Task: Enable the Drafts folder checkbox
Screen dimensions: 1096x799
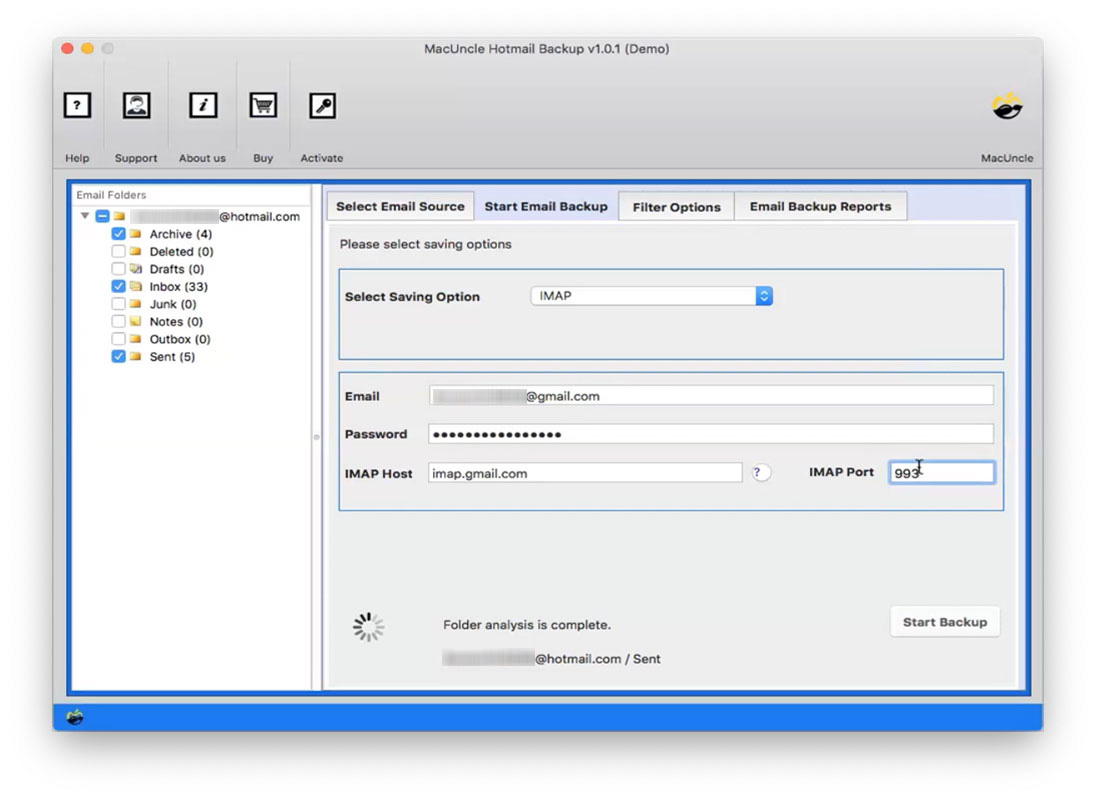Action: pyautogui.click(x=117, y=269)
